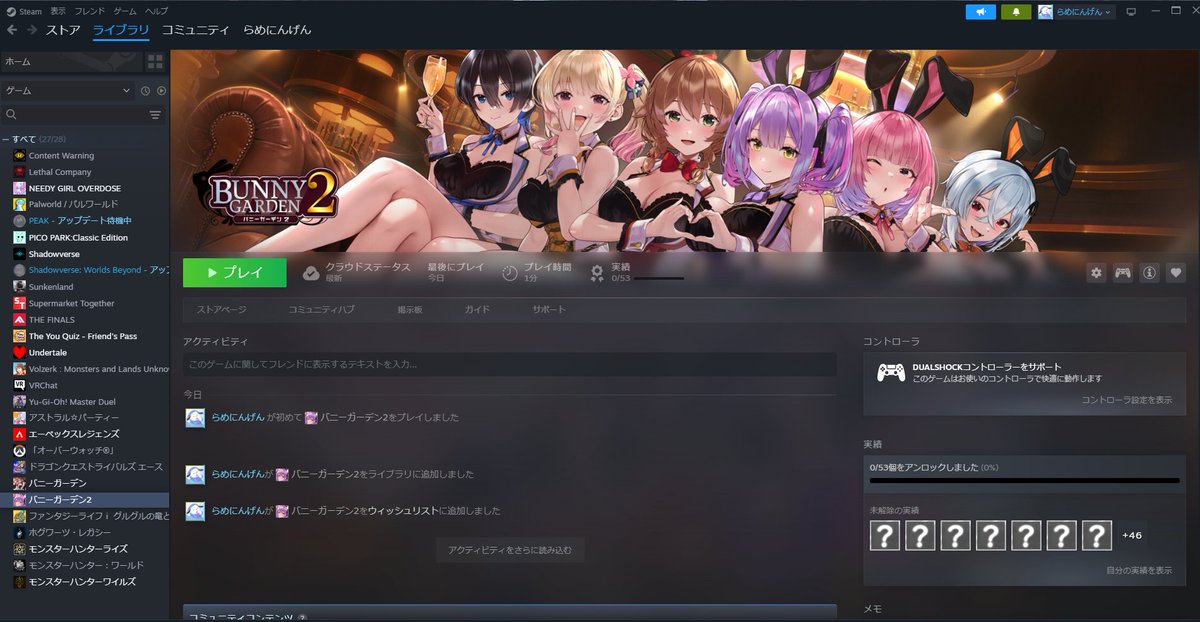Click the activity text input field
This screenshot has width=1200, height=622.
(x=510, y=364)
